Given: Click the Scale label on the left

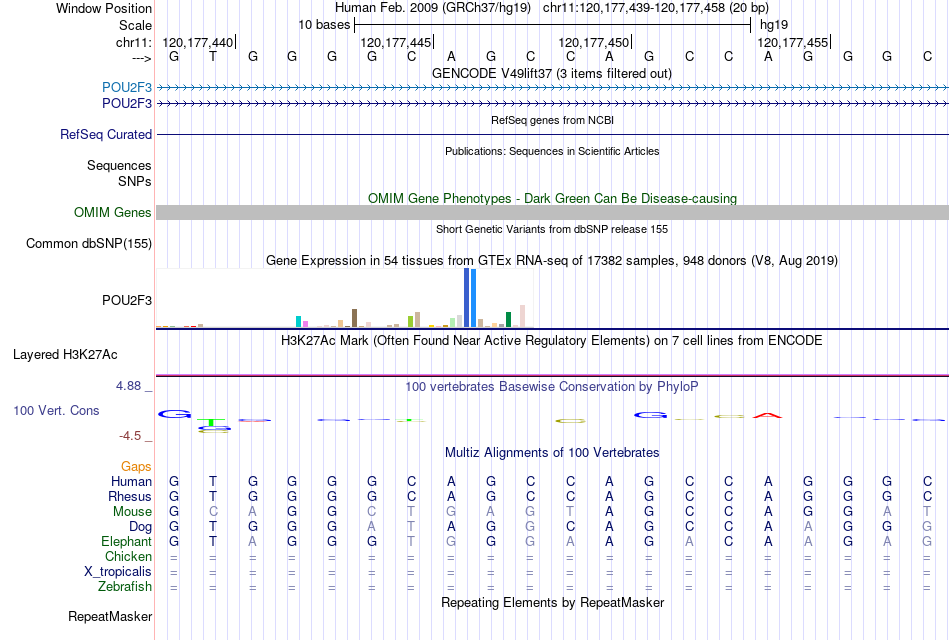Looking at the screenshot, I should point(136,25).
